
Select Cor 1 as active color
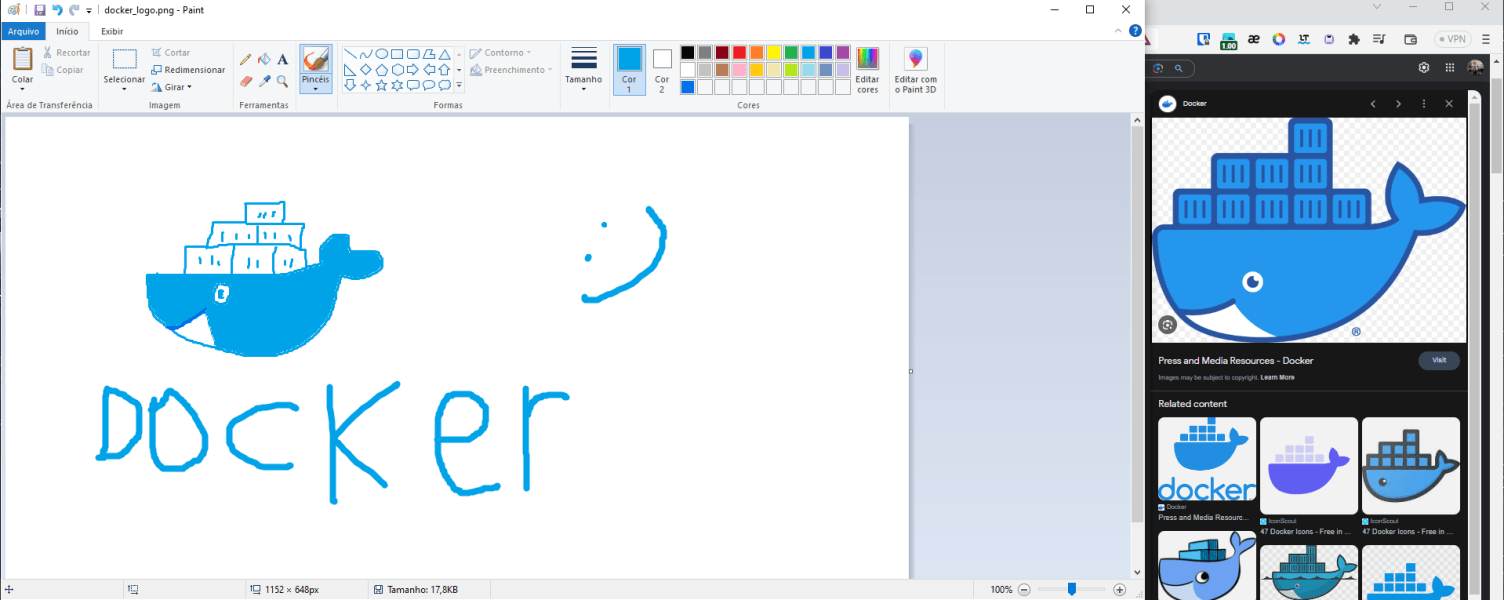pos(629,69)
